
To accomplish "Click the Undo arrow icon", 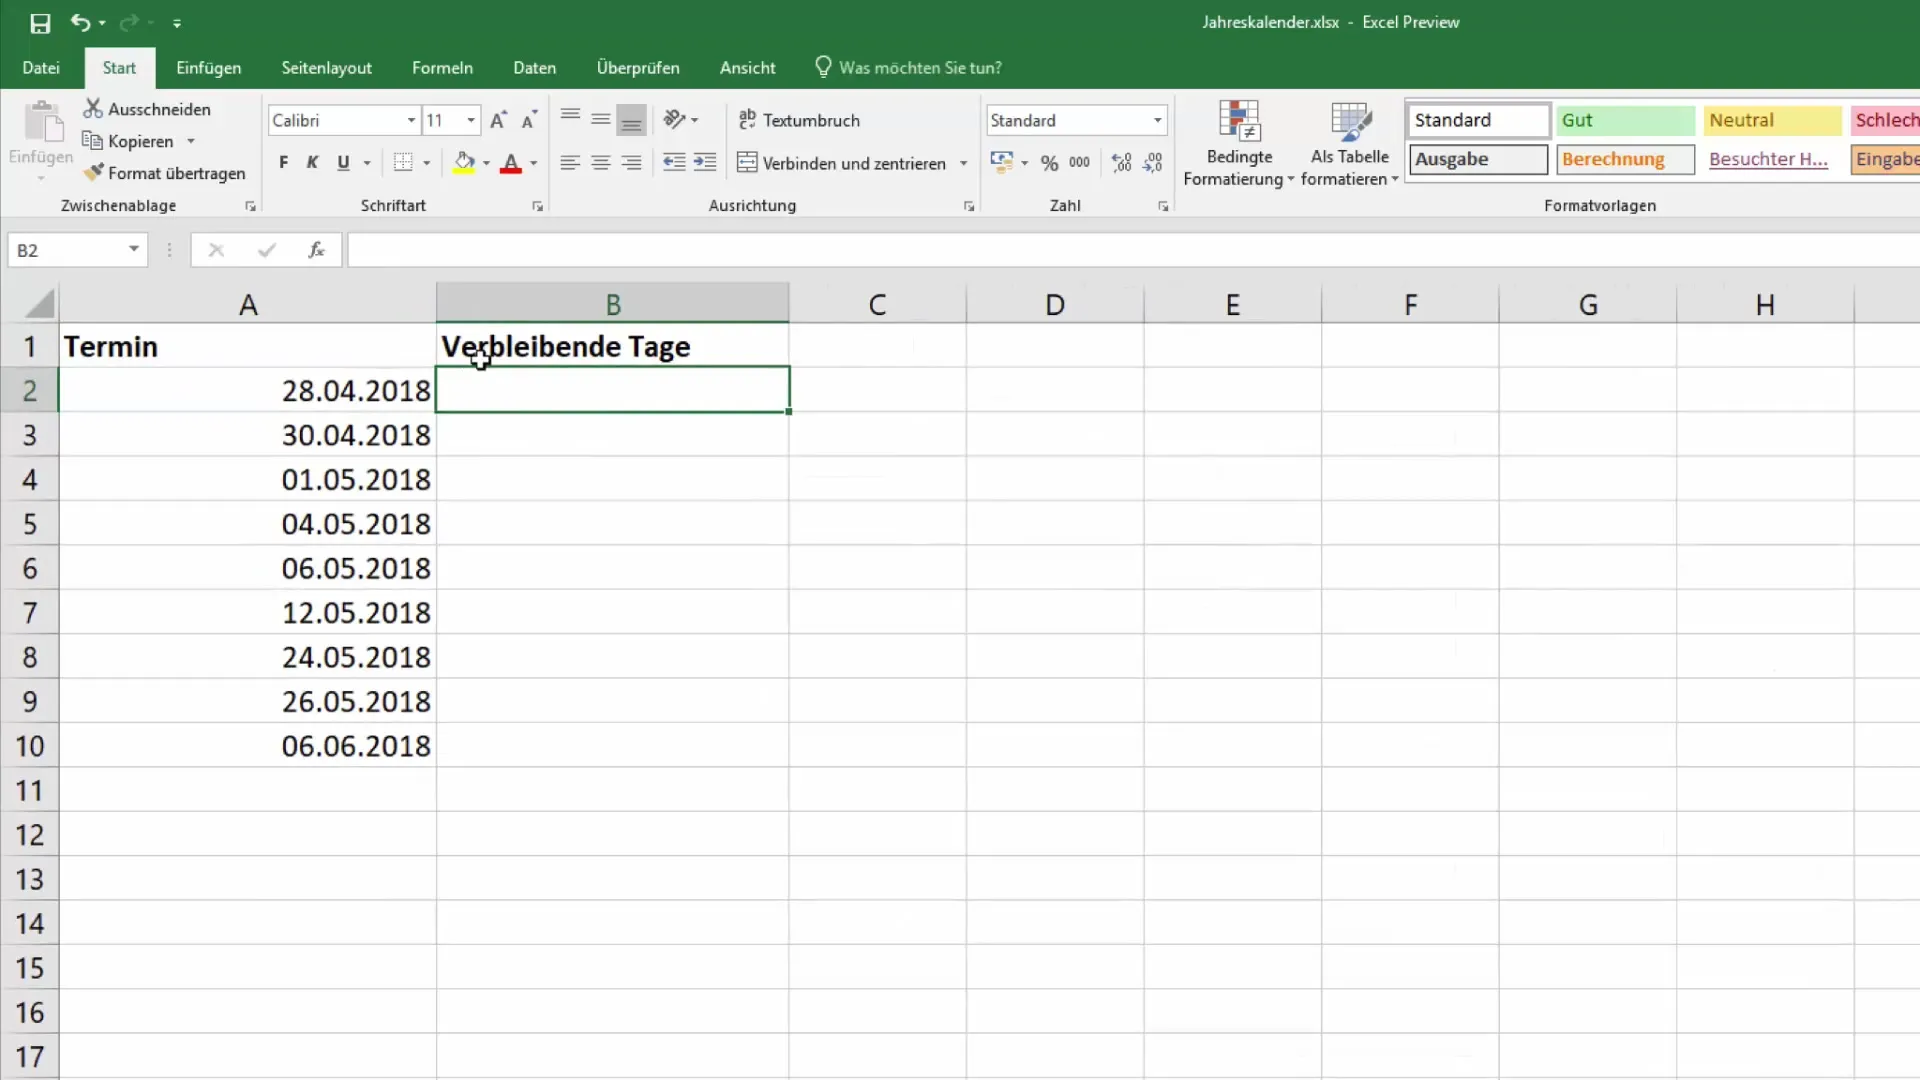I will (x=80, y=22).
